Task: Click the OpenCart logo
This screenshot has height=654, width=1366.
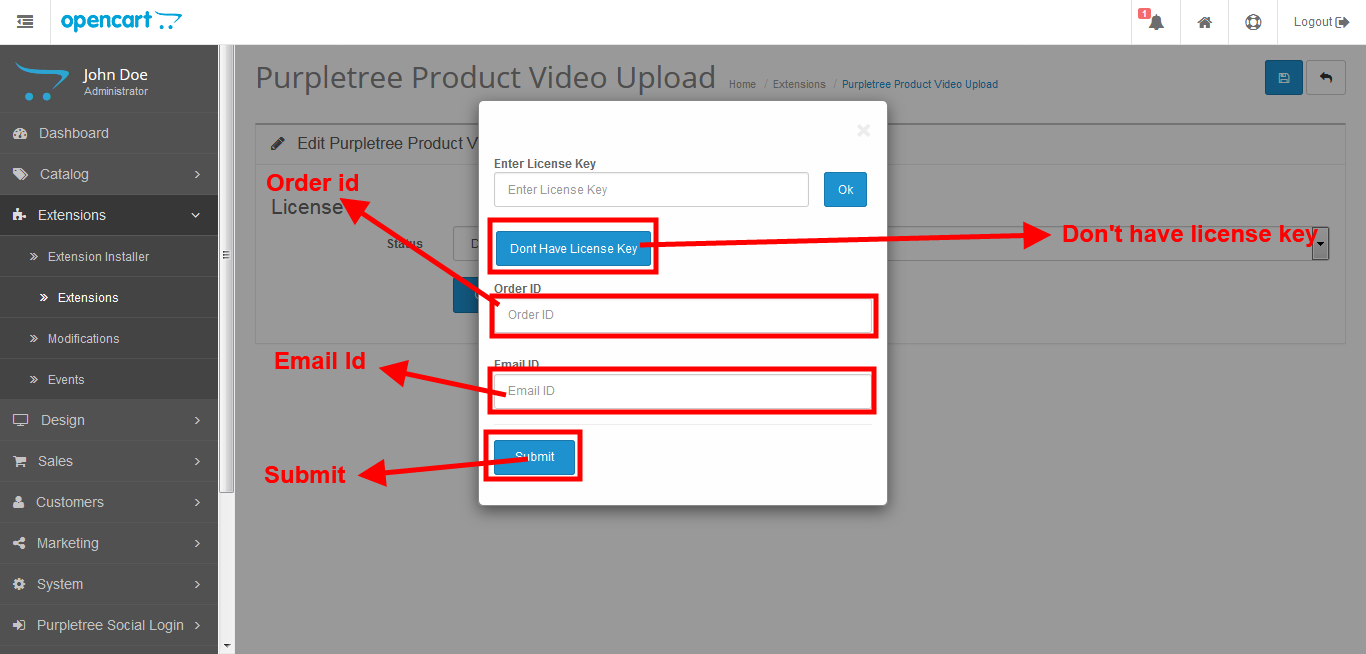Action: [122, 21]
